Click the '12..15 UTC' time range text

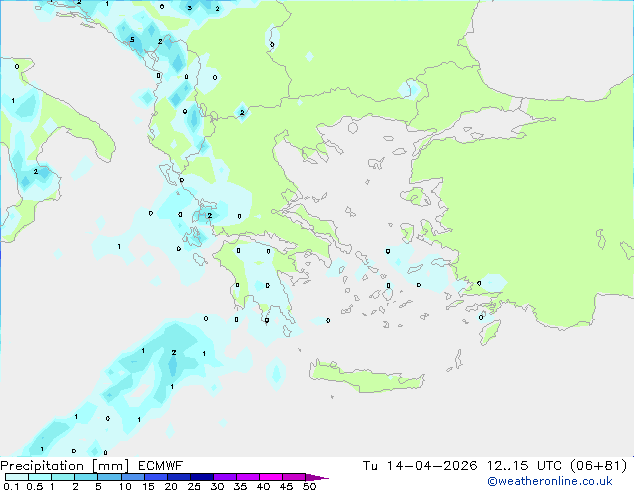[524, 466]
